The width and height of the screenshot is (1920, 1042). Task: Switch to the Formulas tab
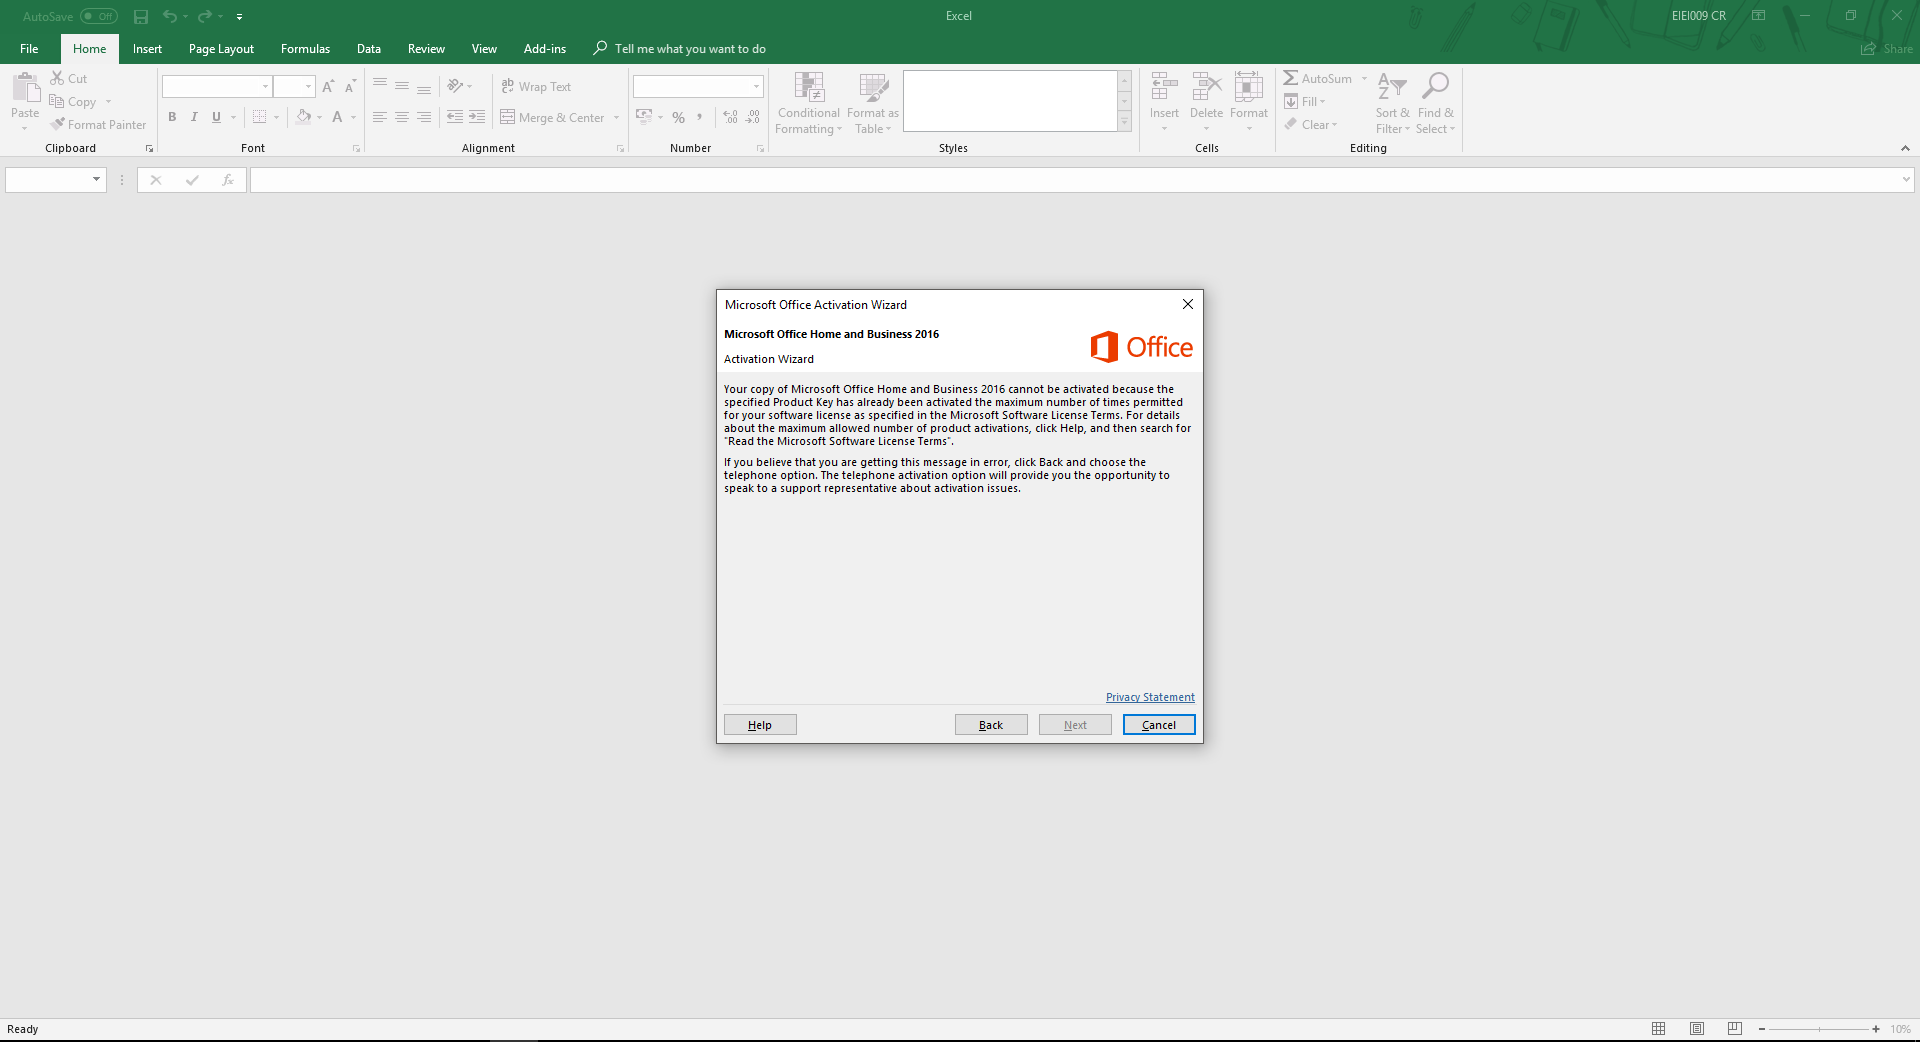(305, 48)
